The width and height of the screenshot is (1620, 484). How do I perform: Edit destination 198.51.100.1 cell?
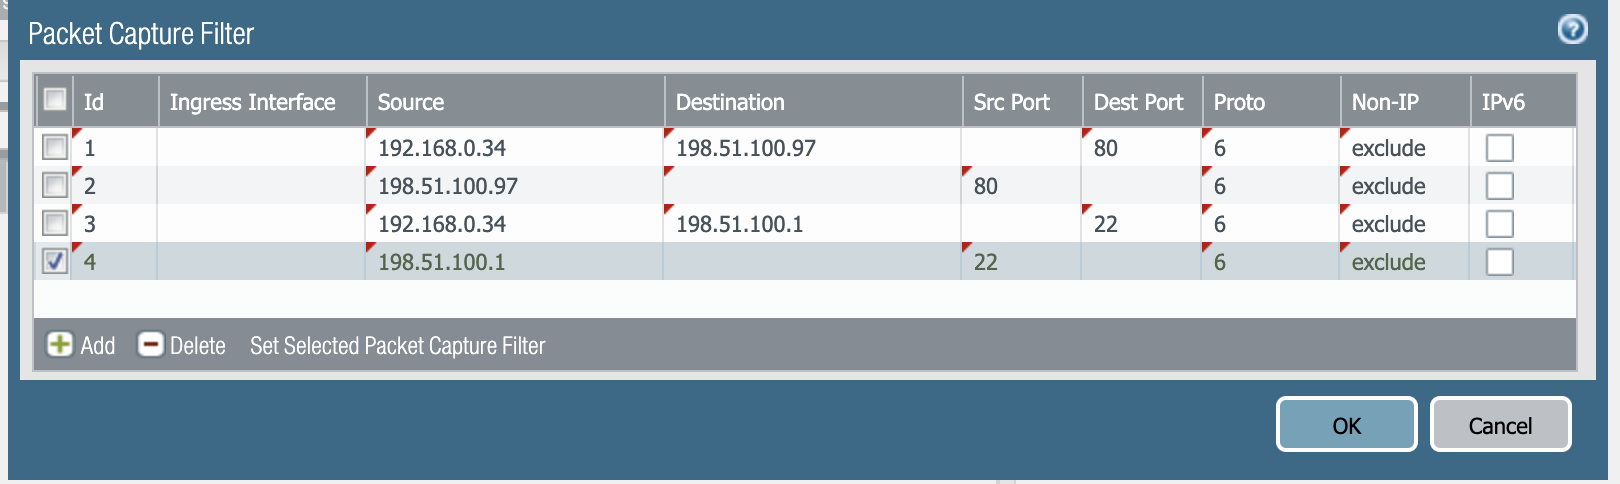[739, 224]
